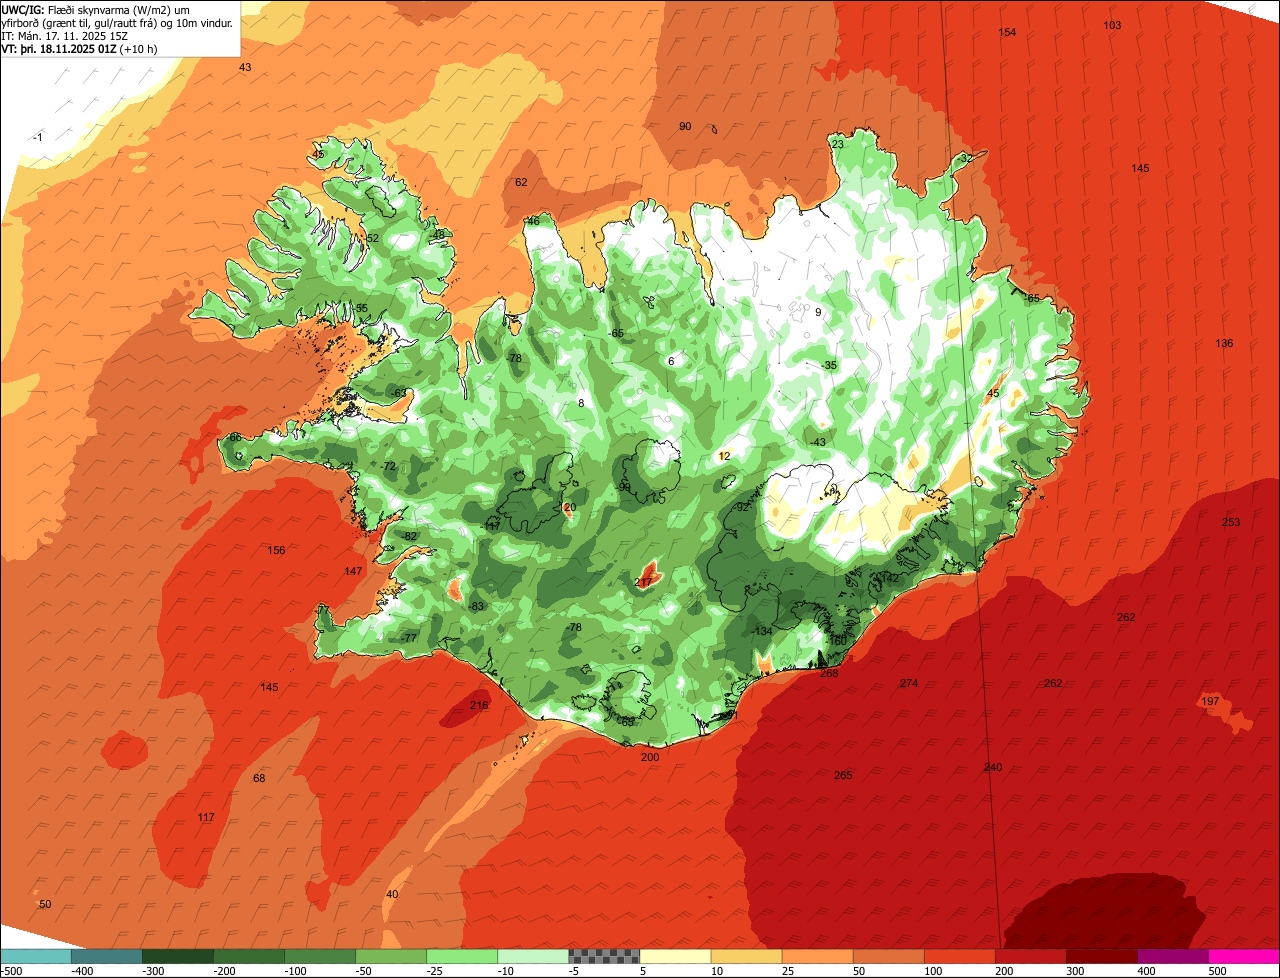Select dark green swatch between -300 and -200
The width and height of the screenshot is (1280, 978).
pyautogui.click(x=178, y=955)
